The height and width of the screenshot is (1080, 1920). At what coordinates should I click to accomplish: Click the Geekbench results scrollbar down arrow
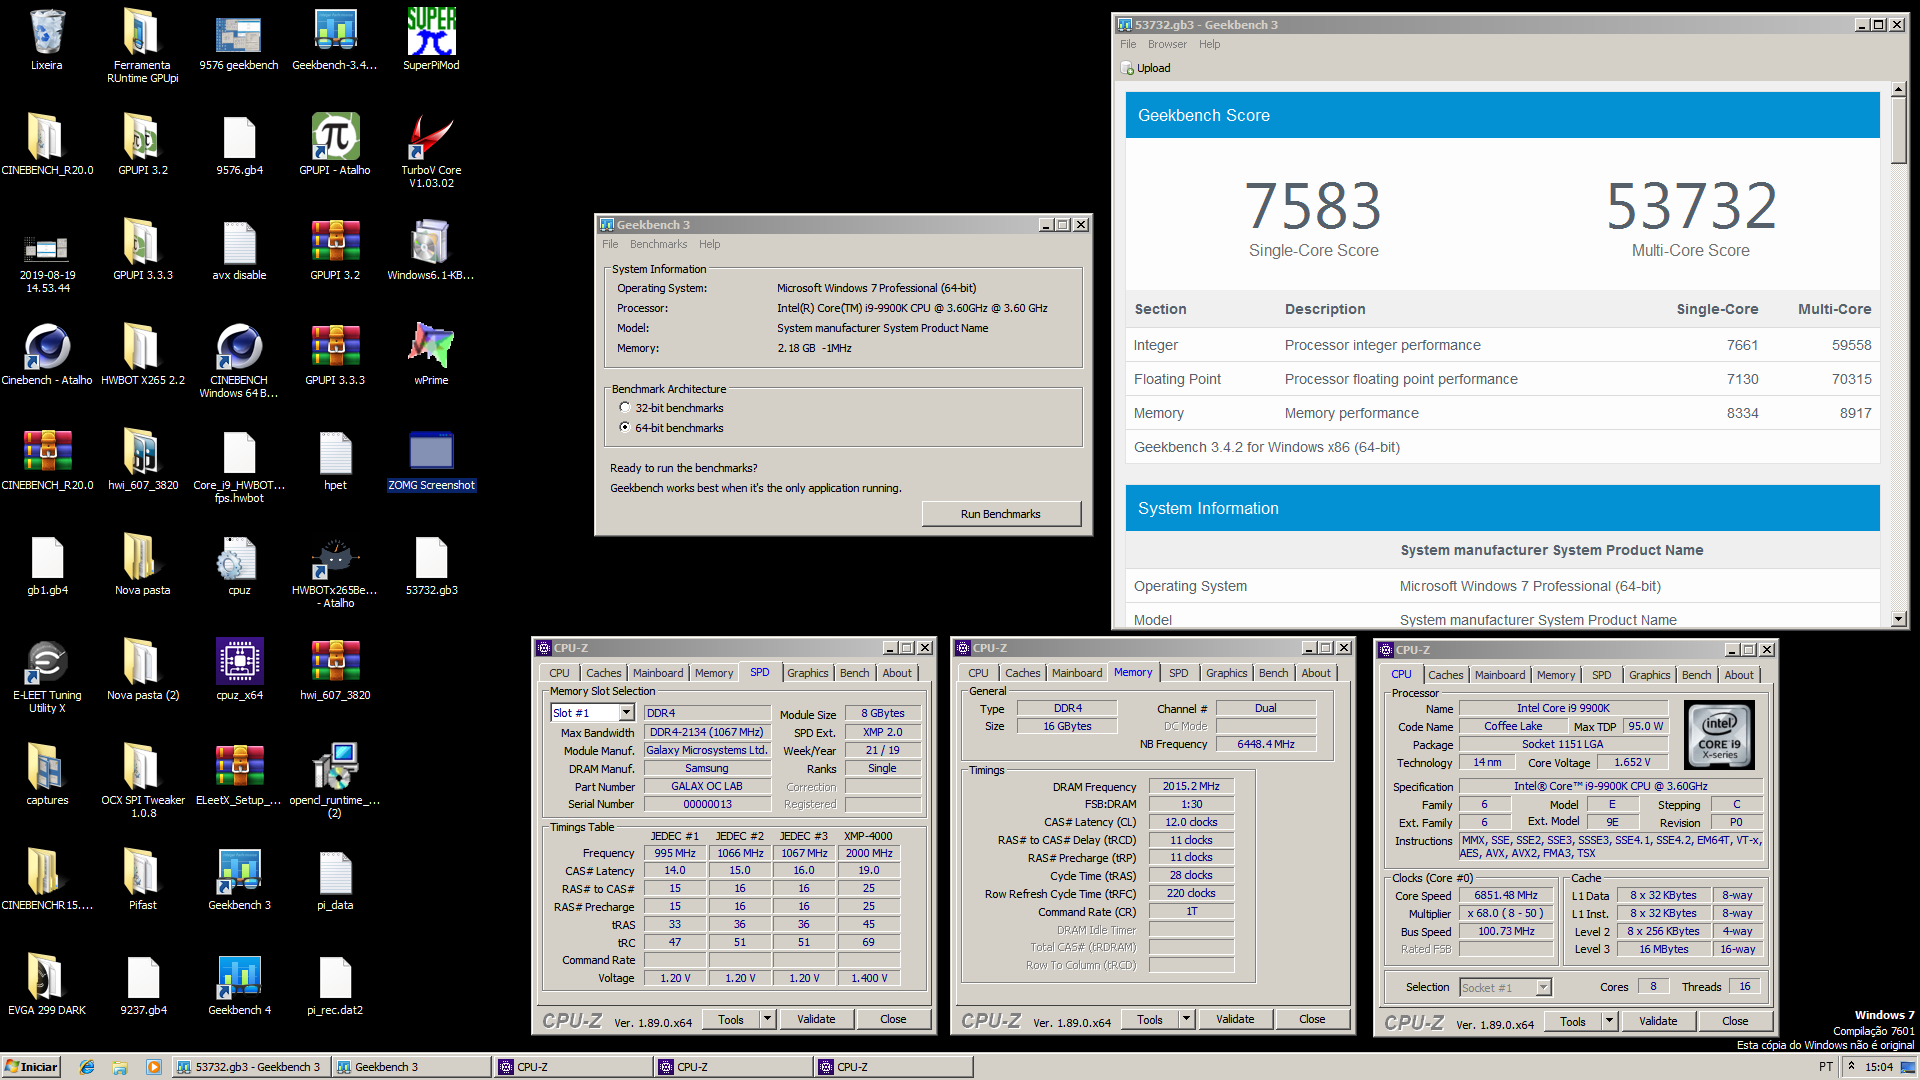(x=1899, y=620)
